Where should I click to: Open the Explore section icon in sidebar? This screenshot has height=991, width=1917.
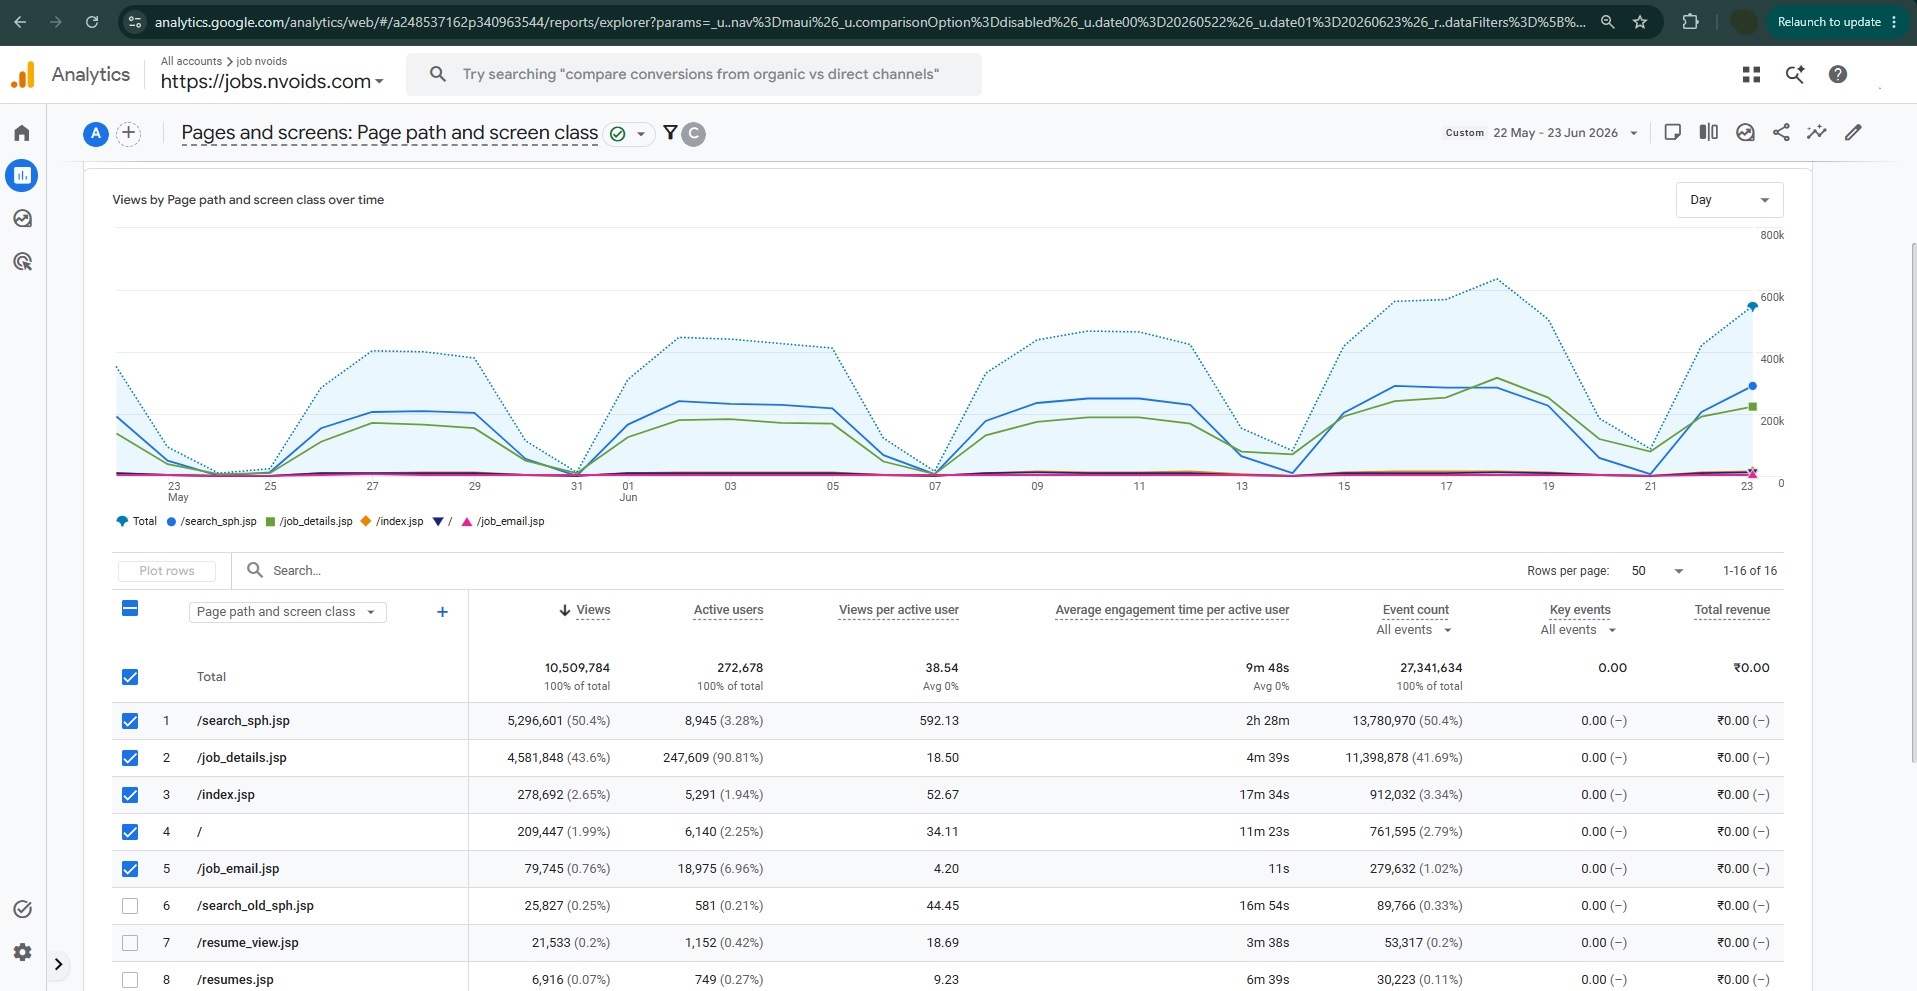[22, 218]
